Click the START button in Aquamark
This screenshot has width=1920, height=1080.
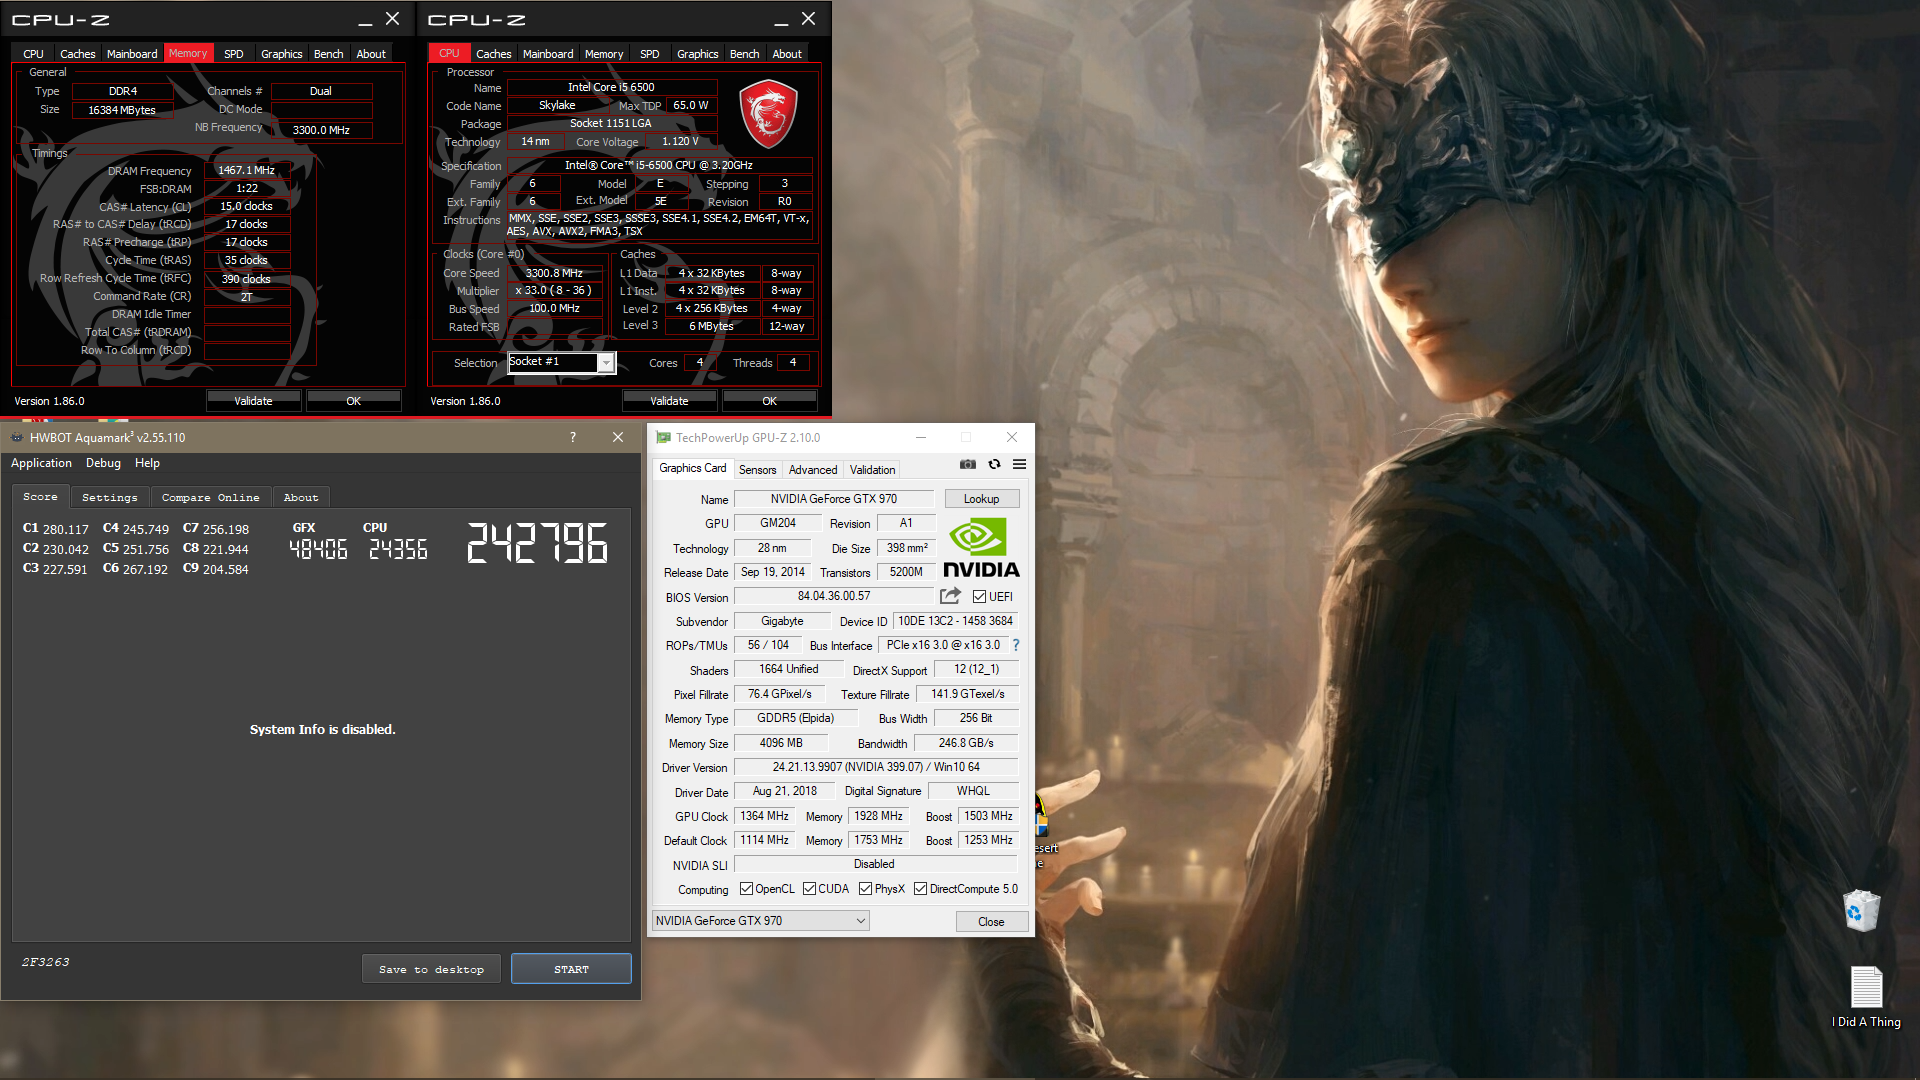coord(571,969)
